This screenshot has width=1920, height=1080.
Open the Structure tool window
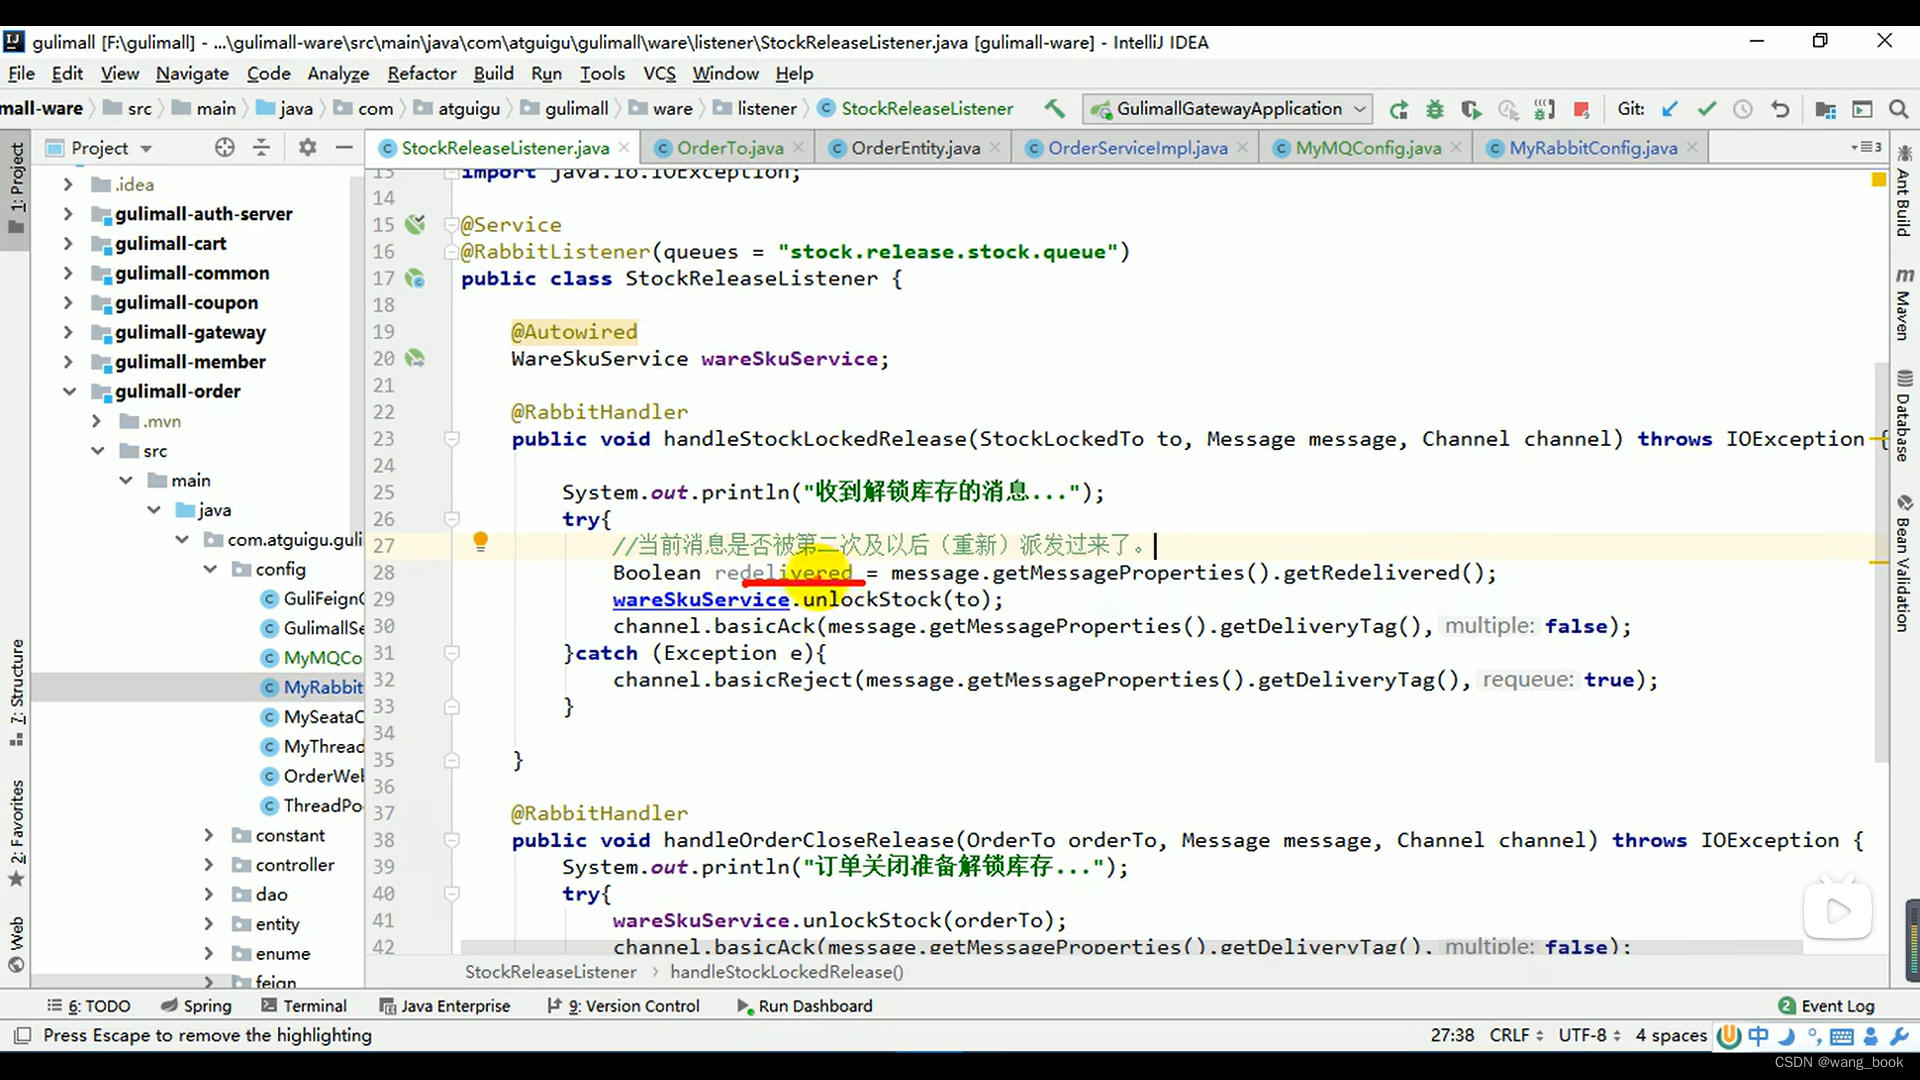tap(16, 692)
